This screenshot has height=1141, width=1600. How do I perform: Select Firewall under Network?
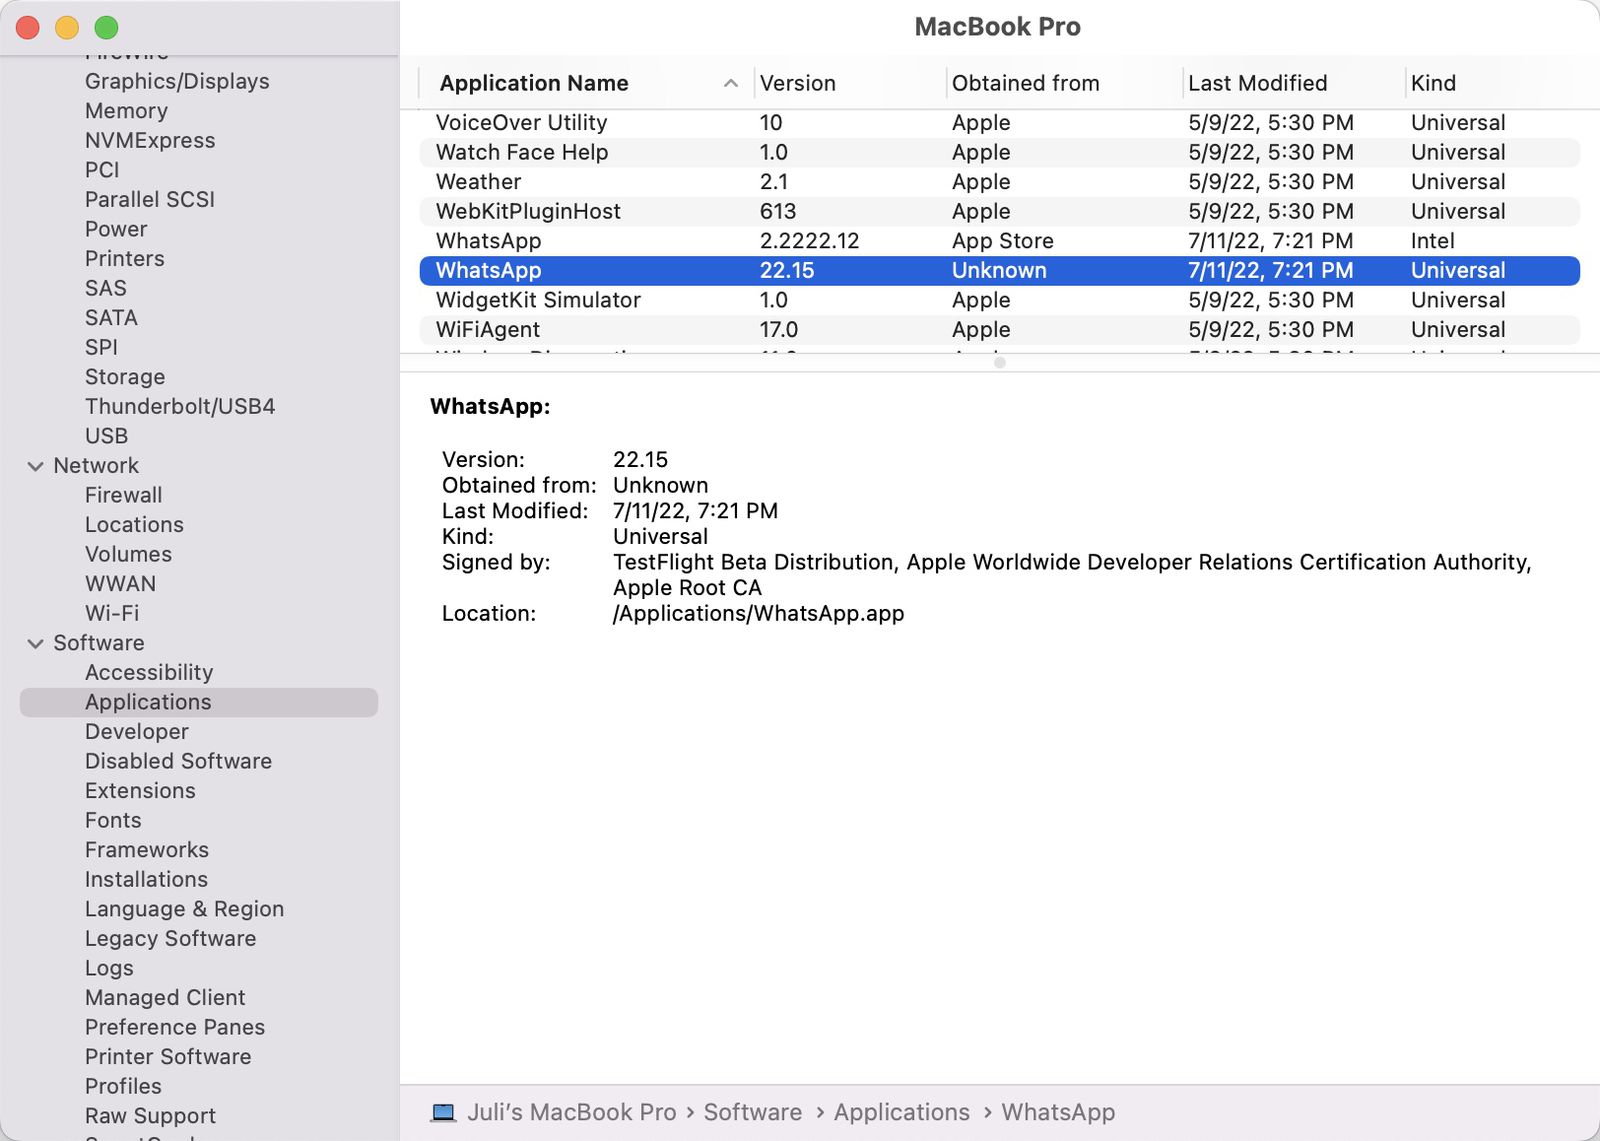(123, 495)
